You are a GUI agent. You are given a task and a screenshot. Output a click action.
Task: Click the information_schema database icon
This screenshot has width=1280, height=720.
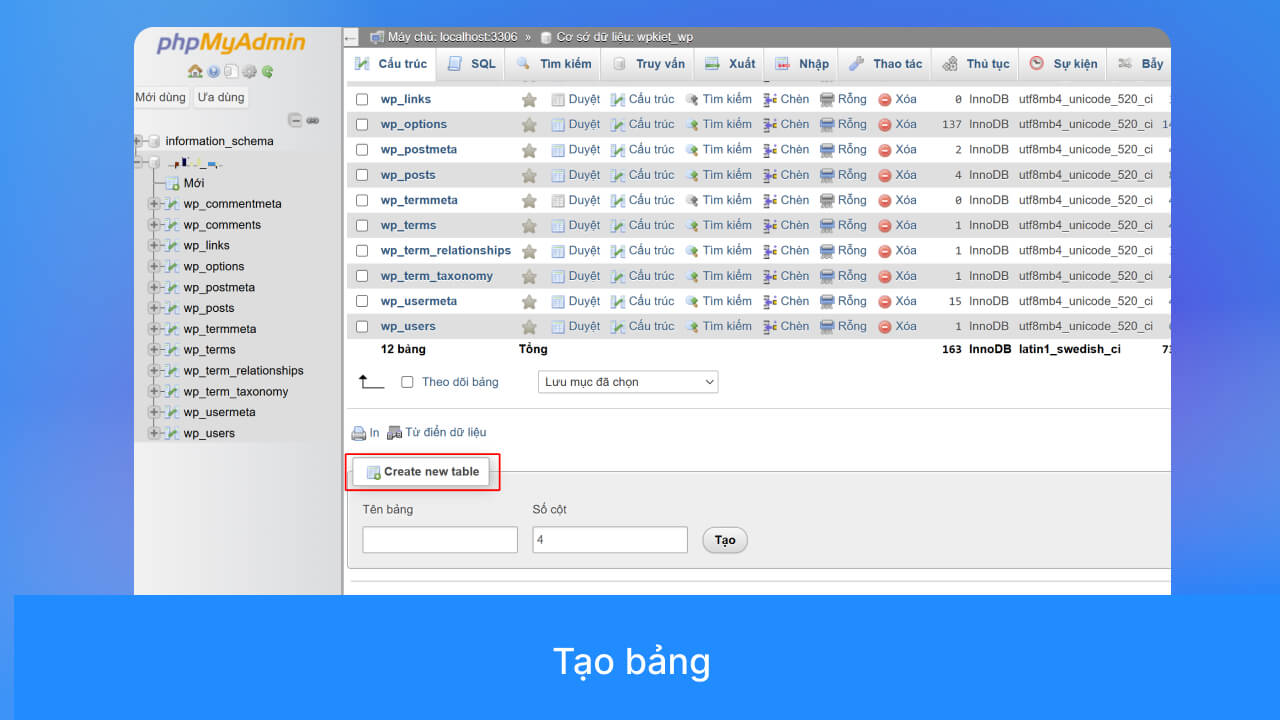point(154,141)
